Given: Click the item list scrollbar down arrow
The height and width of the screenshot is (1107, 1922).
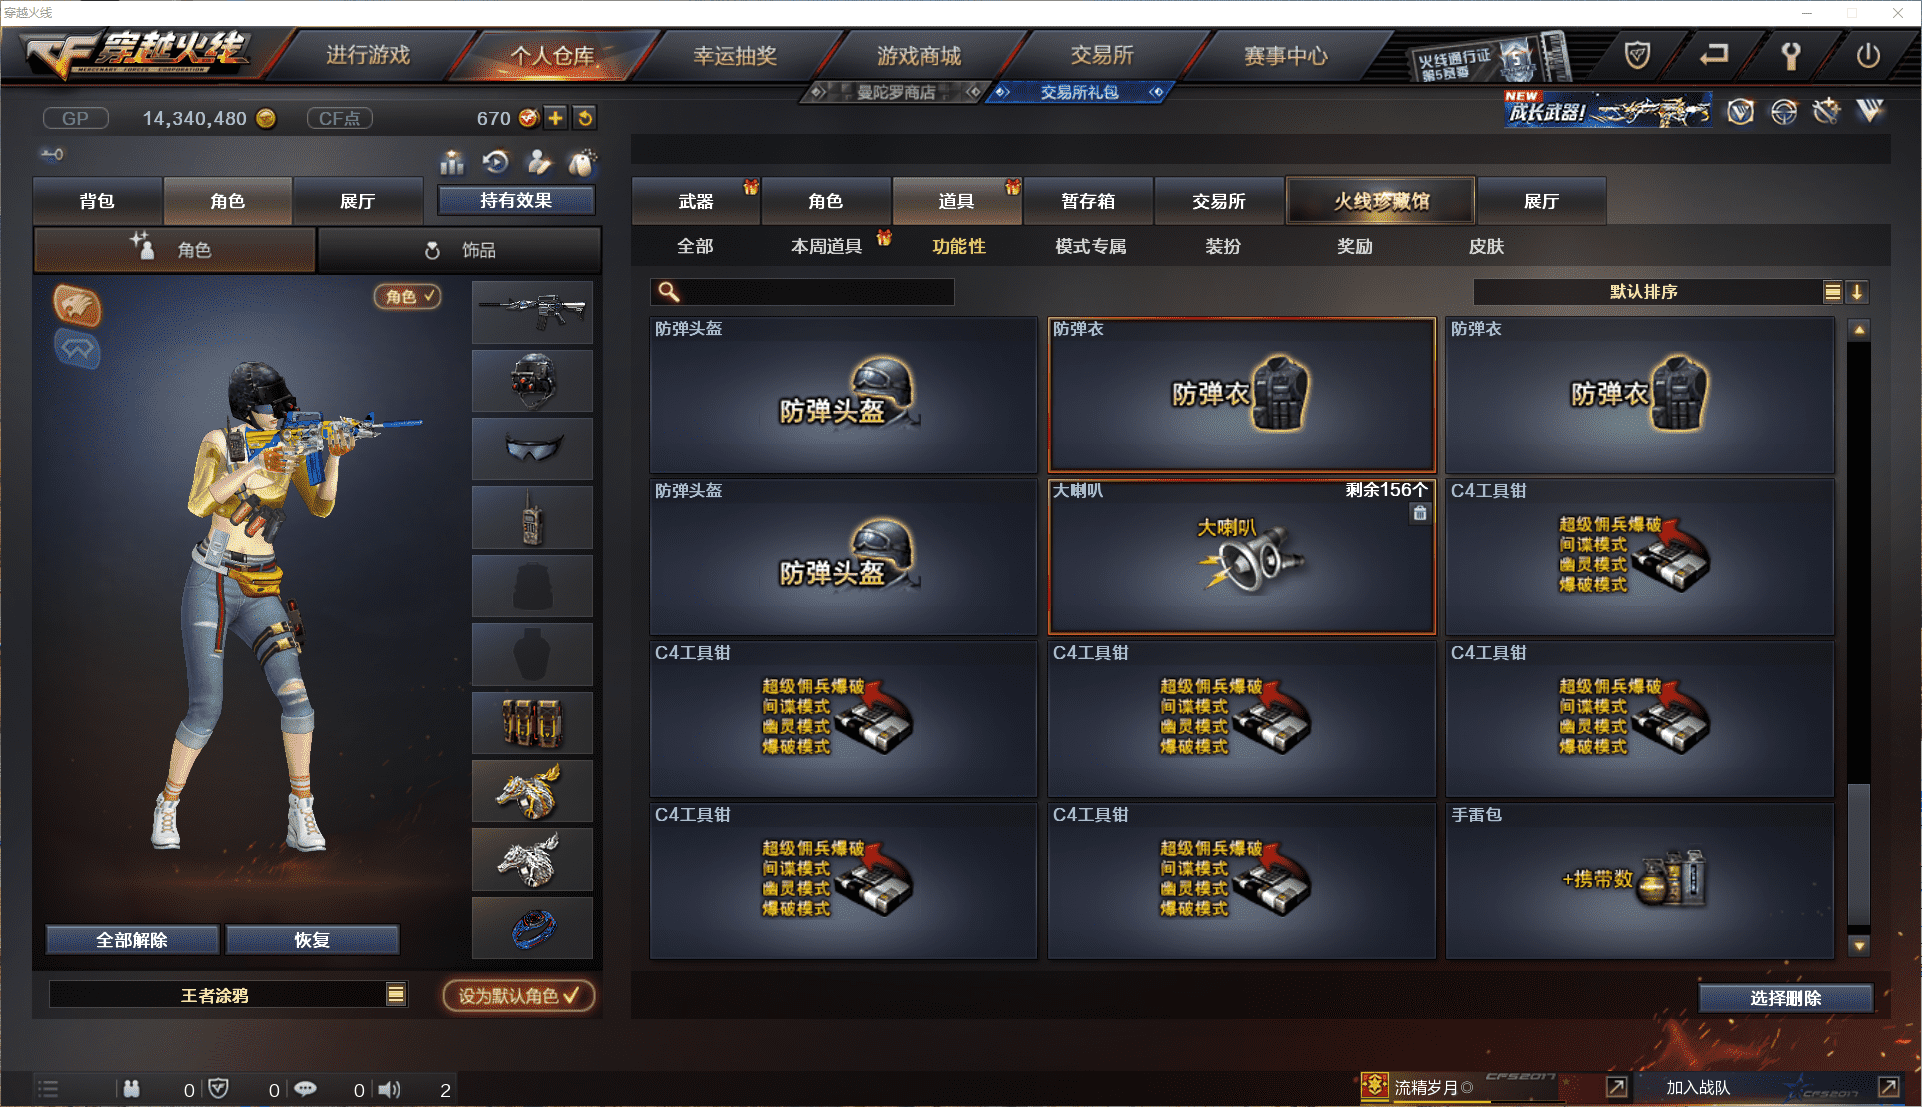Looking at the screenshot, I should 1859,945.
